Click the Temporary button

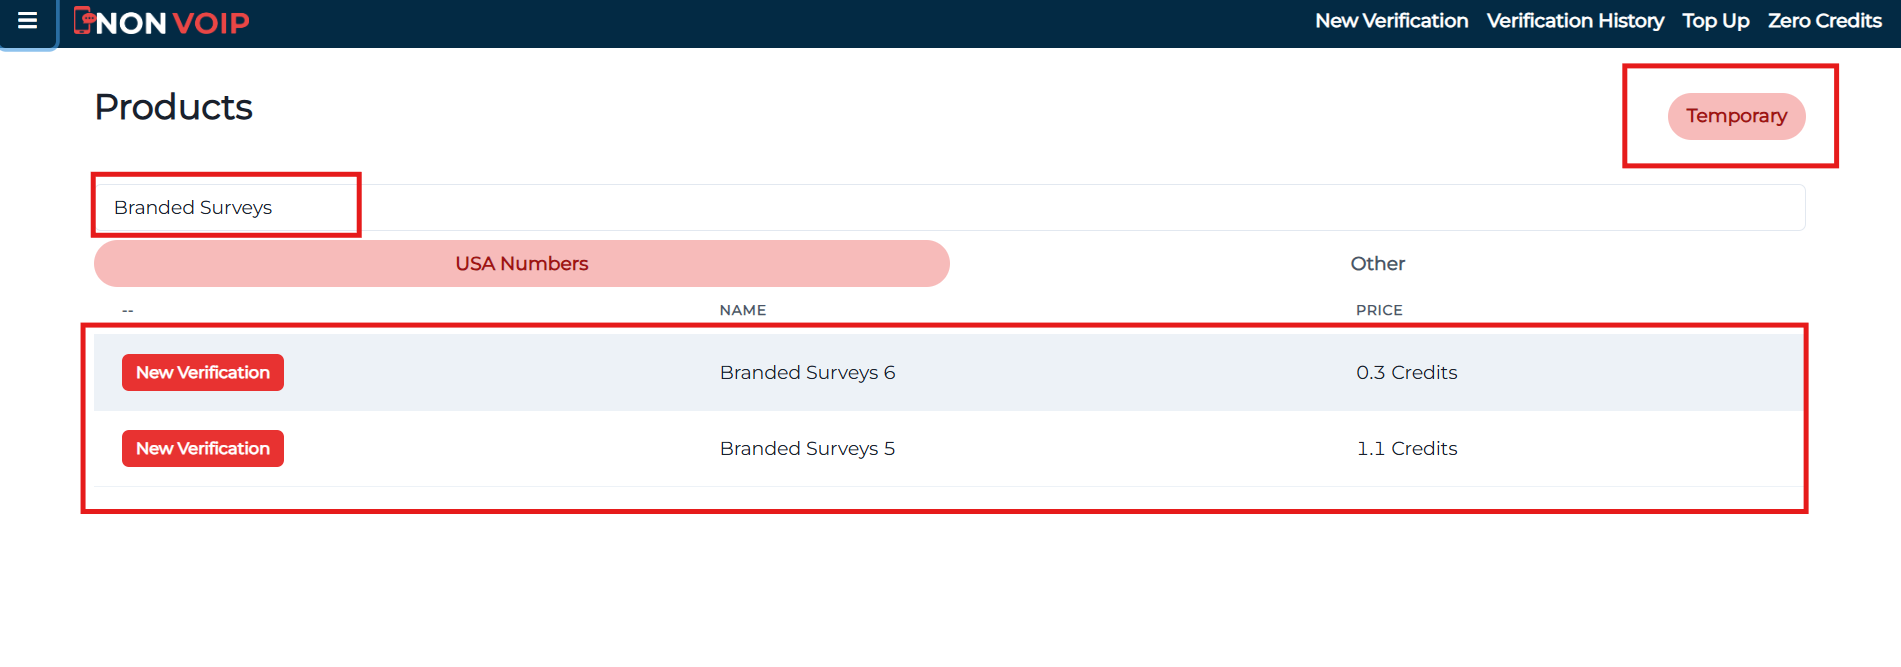pyautogui.click(x=1736, y=116)
